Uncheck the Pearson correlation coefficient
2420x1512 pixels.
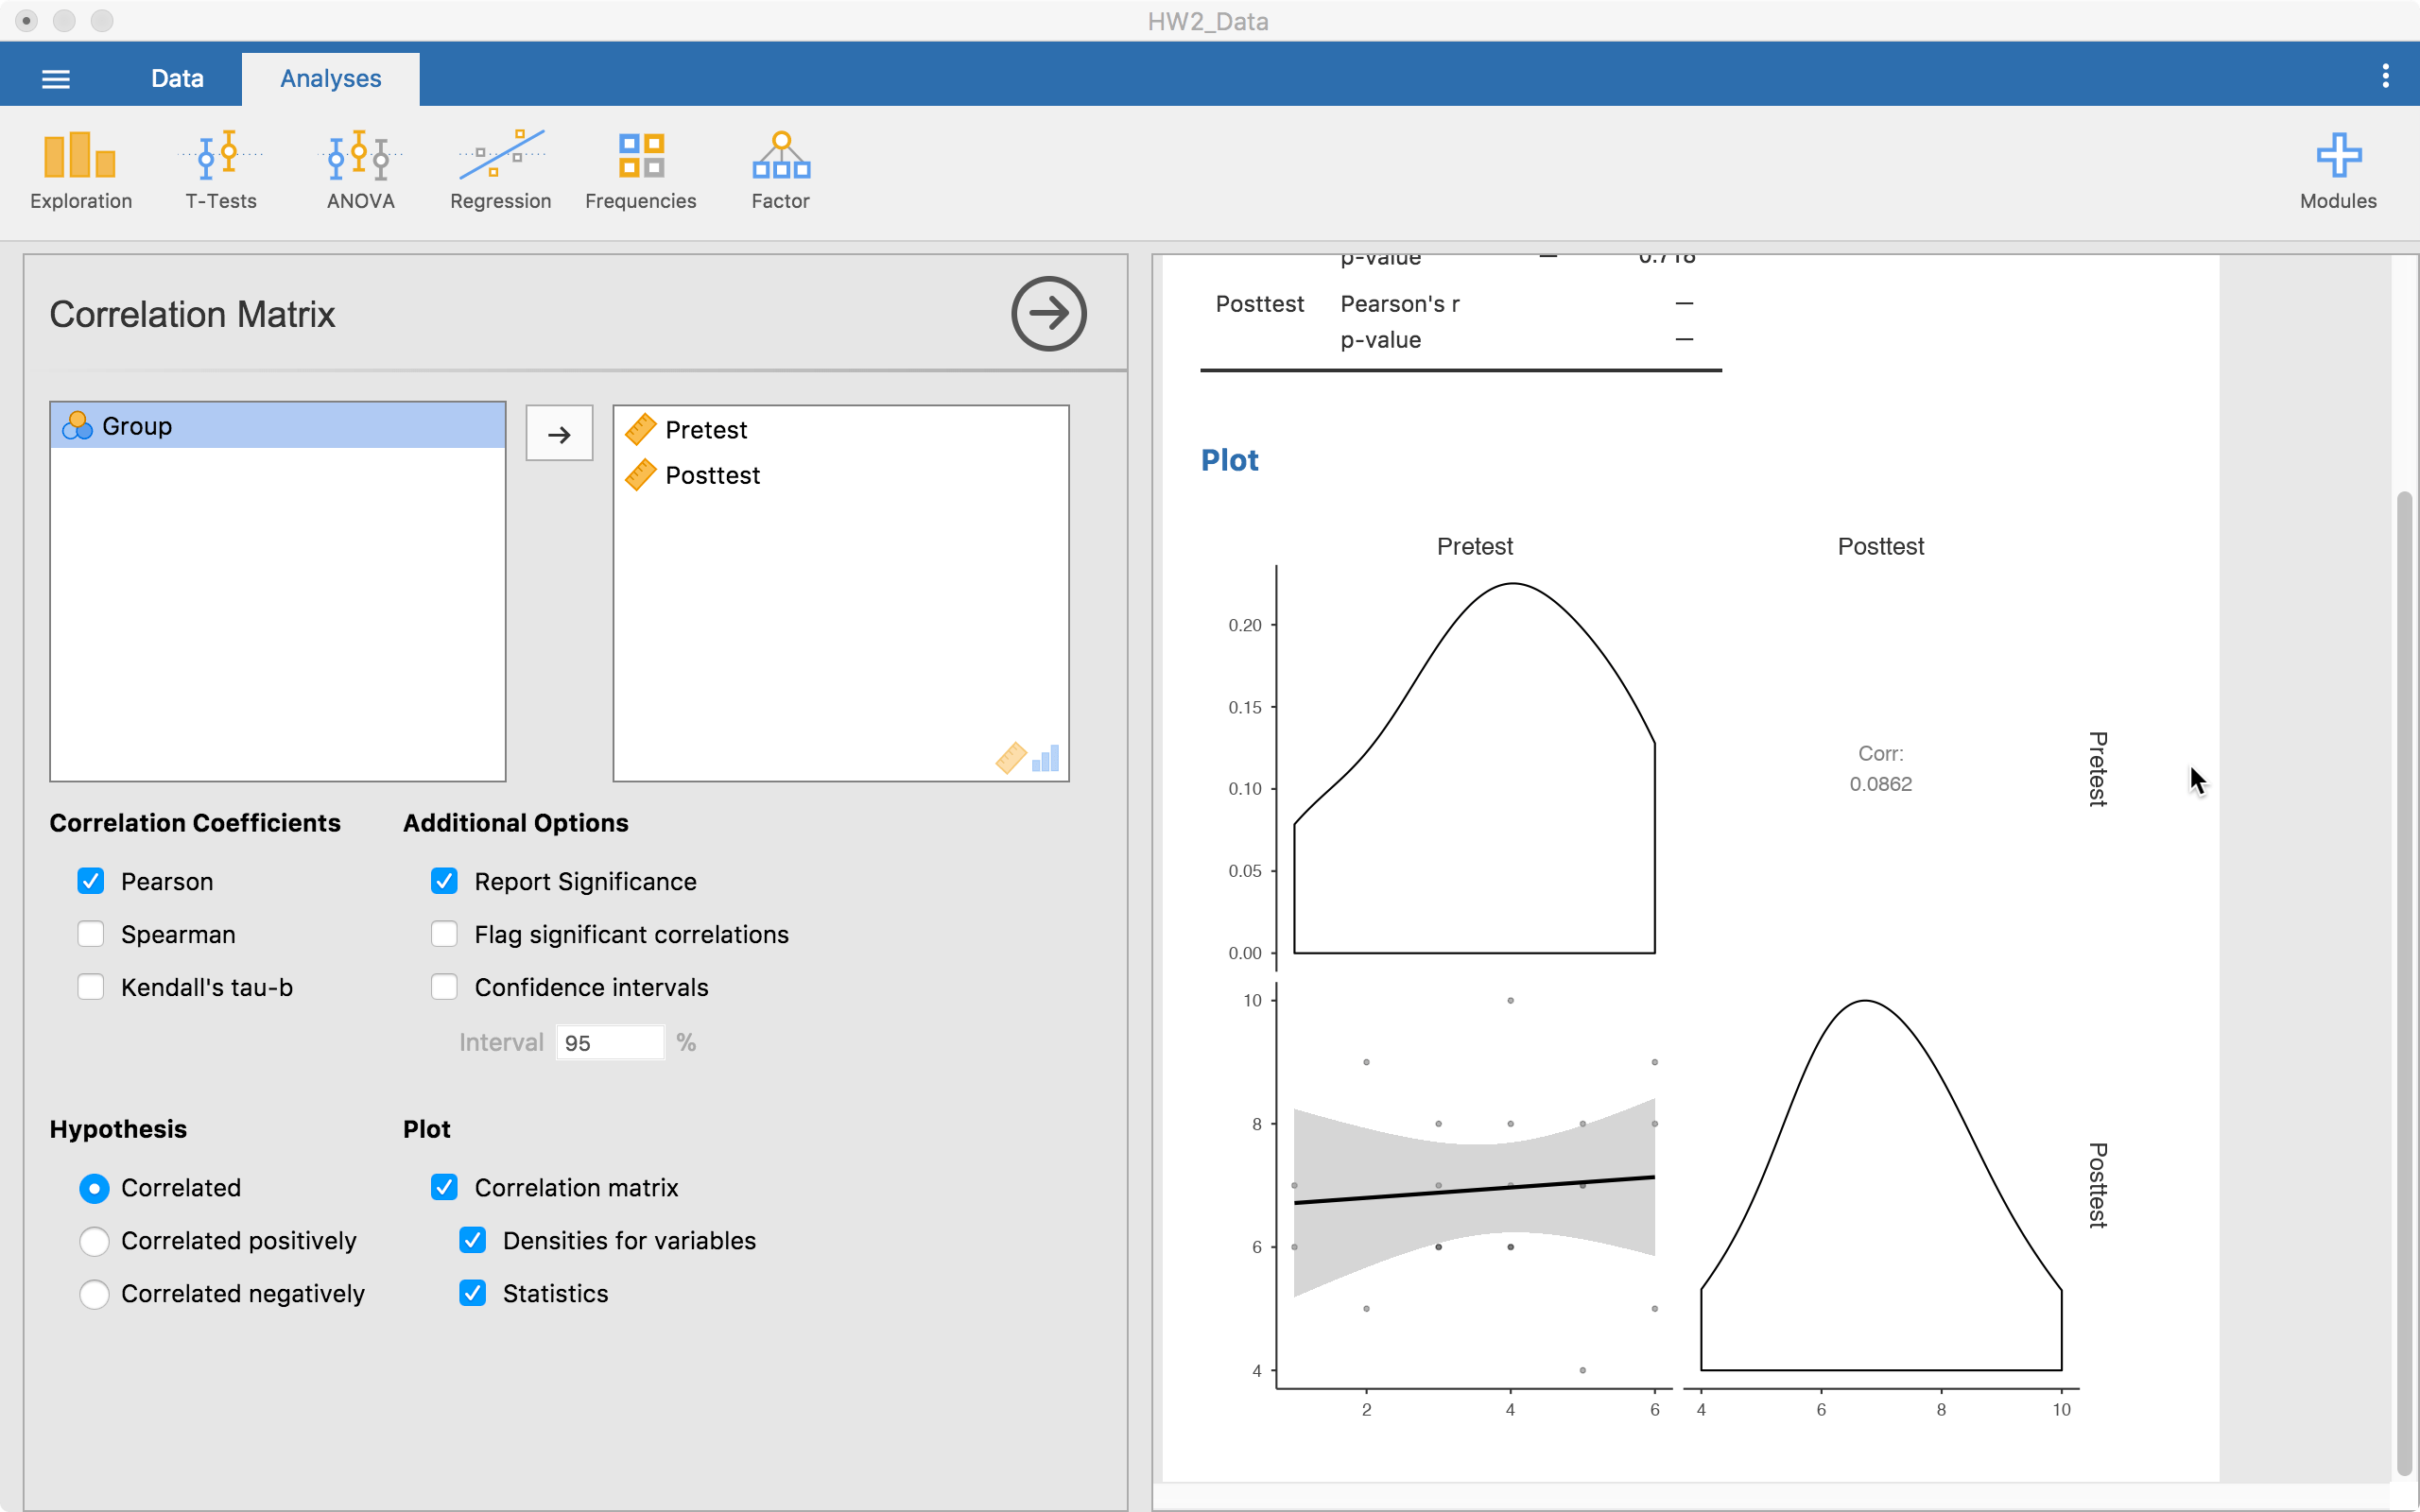pyautogui.click(x=91, y=881)
